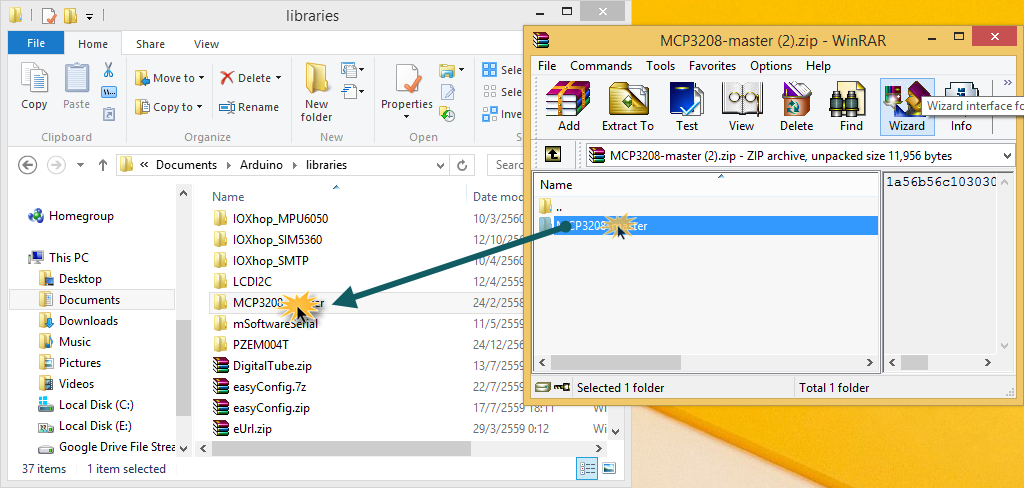1024x488 pixels.
Task: Click the Arduino breadcrumb in address bar
Action: point(262,165)
